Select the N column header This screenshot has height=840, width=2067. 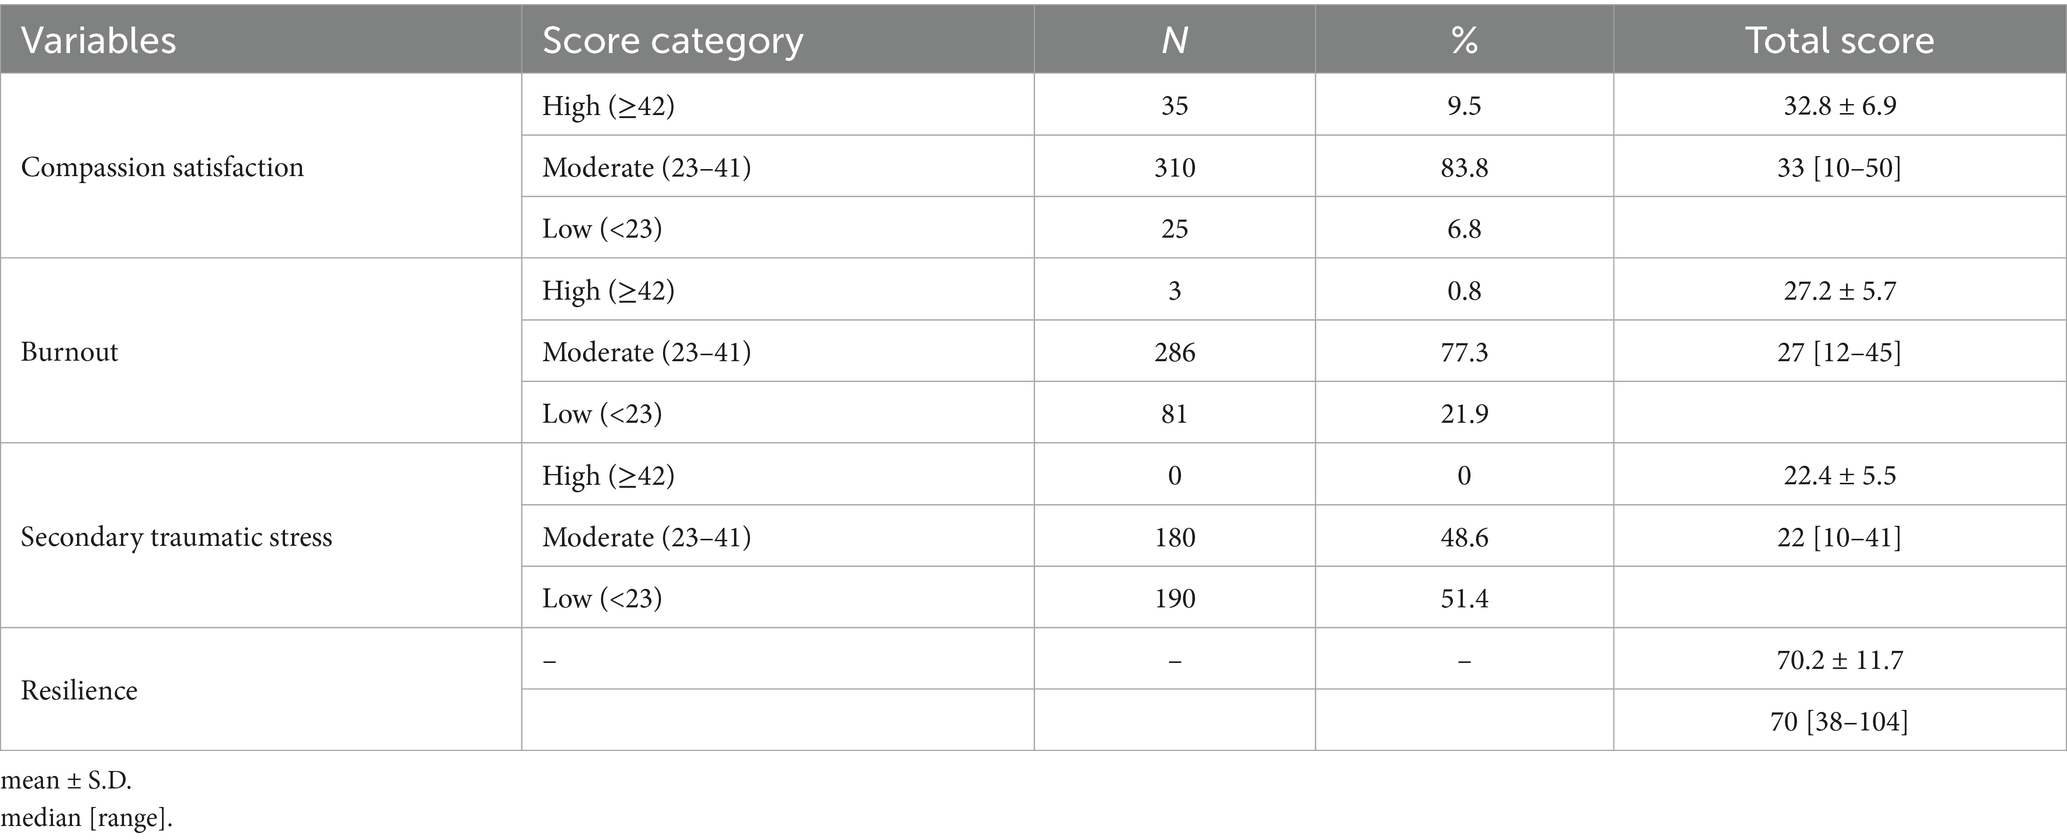point(1174,40)
